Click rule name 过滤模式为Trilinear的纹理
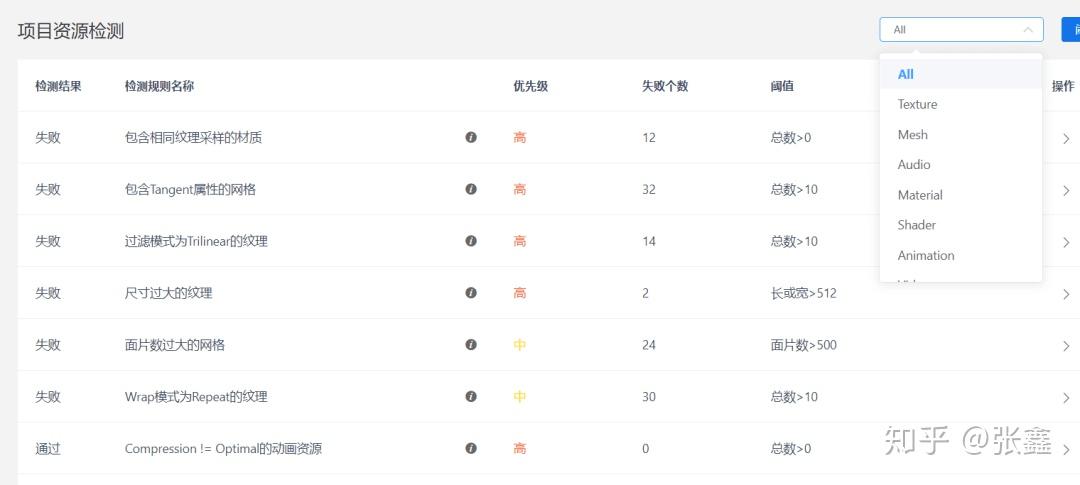Image resolution: width=1080 pixels, height=485 pixels. click(x=196, y=241)
